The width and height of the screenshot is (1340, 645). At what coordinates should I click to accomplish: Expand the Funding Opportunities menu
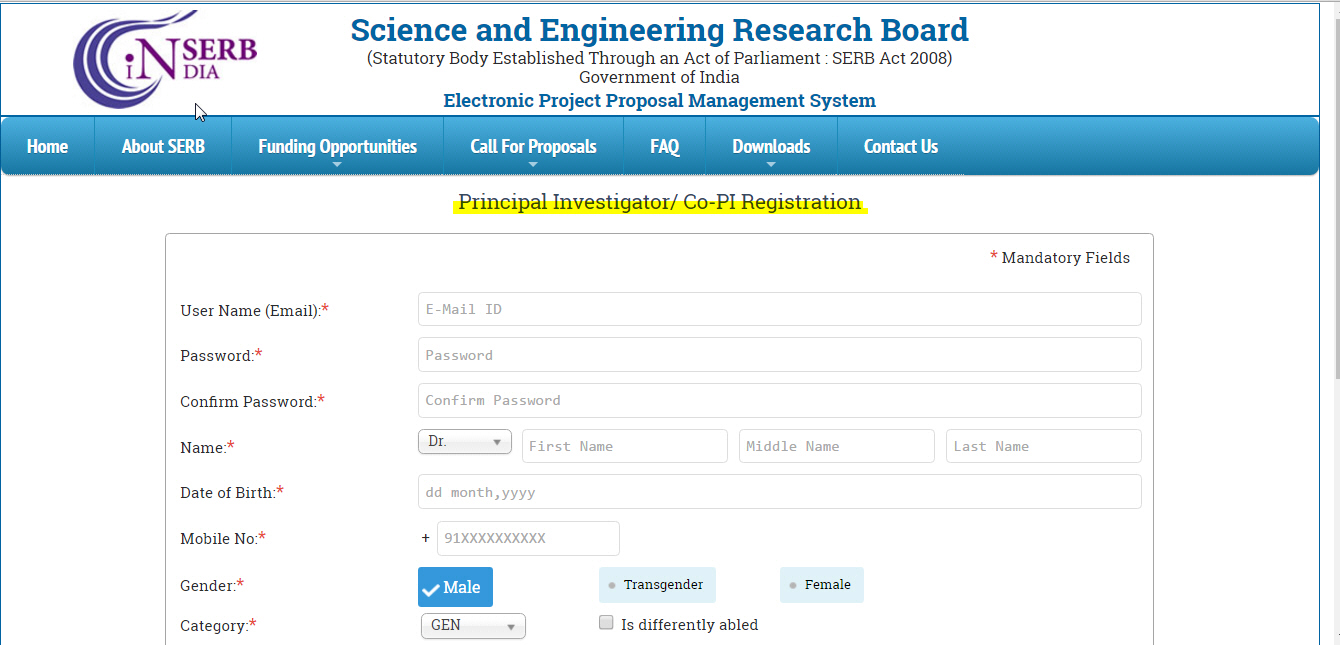click(337, 145)
